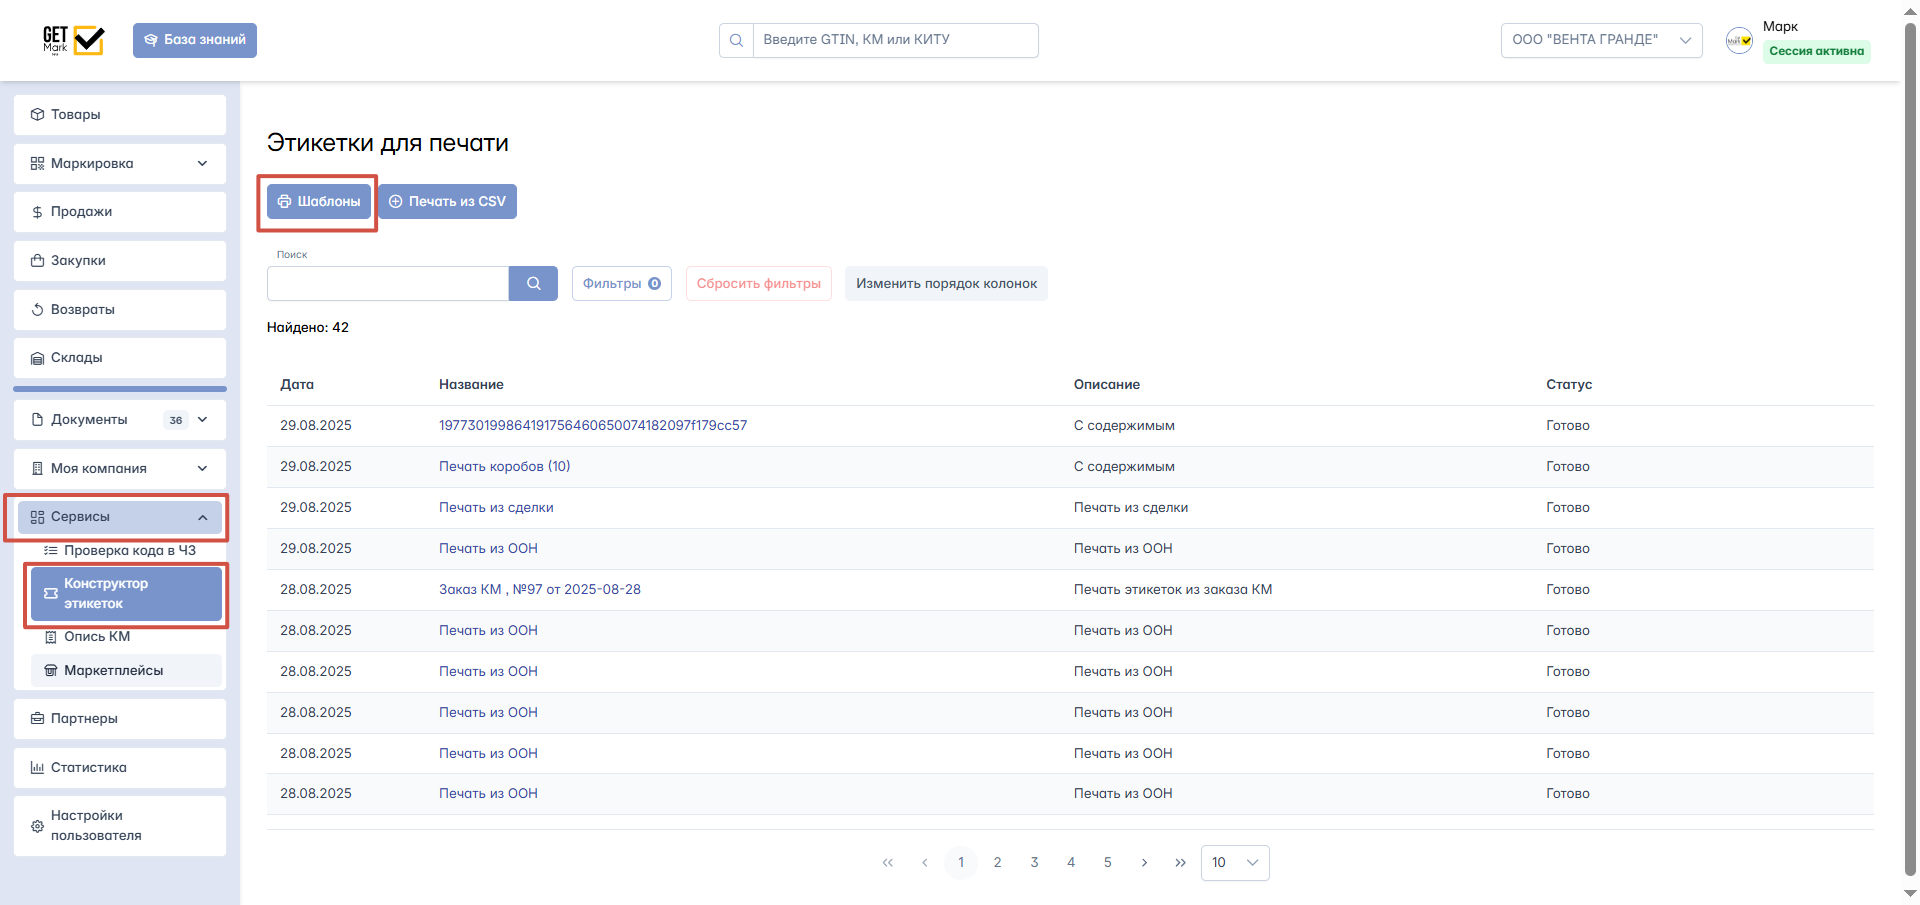Open Статистика section
Viewport: 1920px width, 905px height.
click(x=120, y=768)
